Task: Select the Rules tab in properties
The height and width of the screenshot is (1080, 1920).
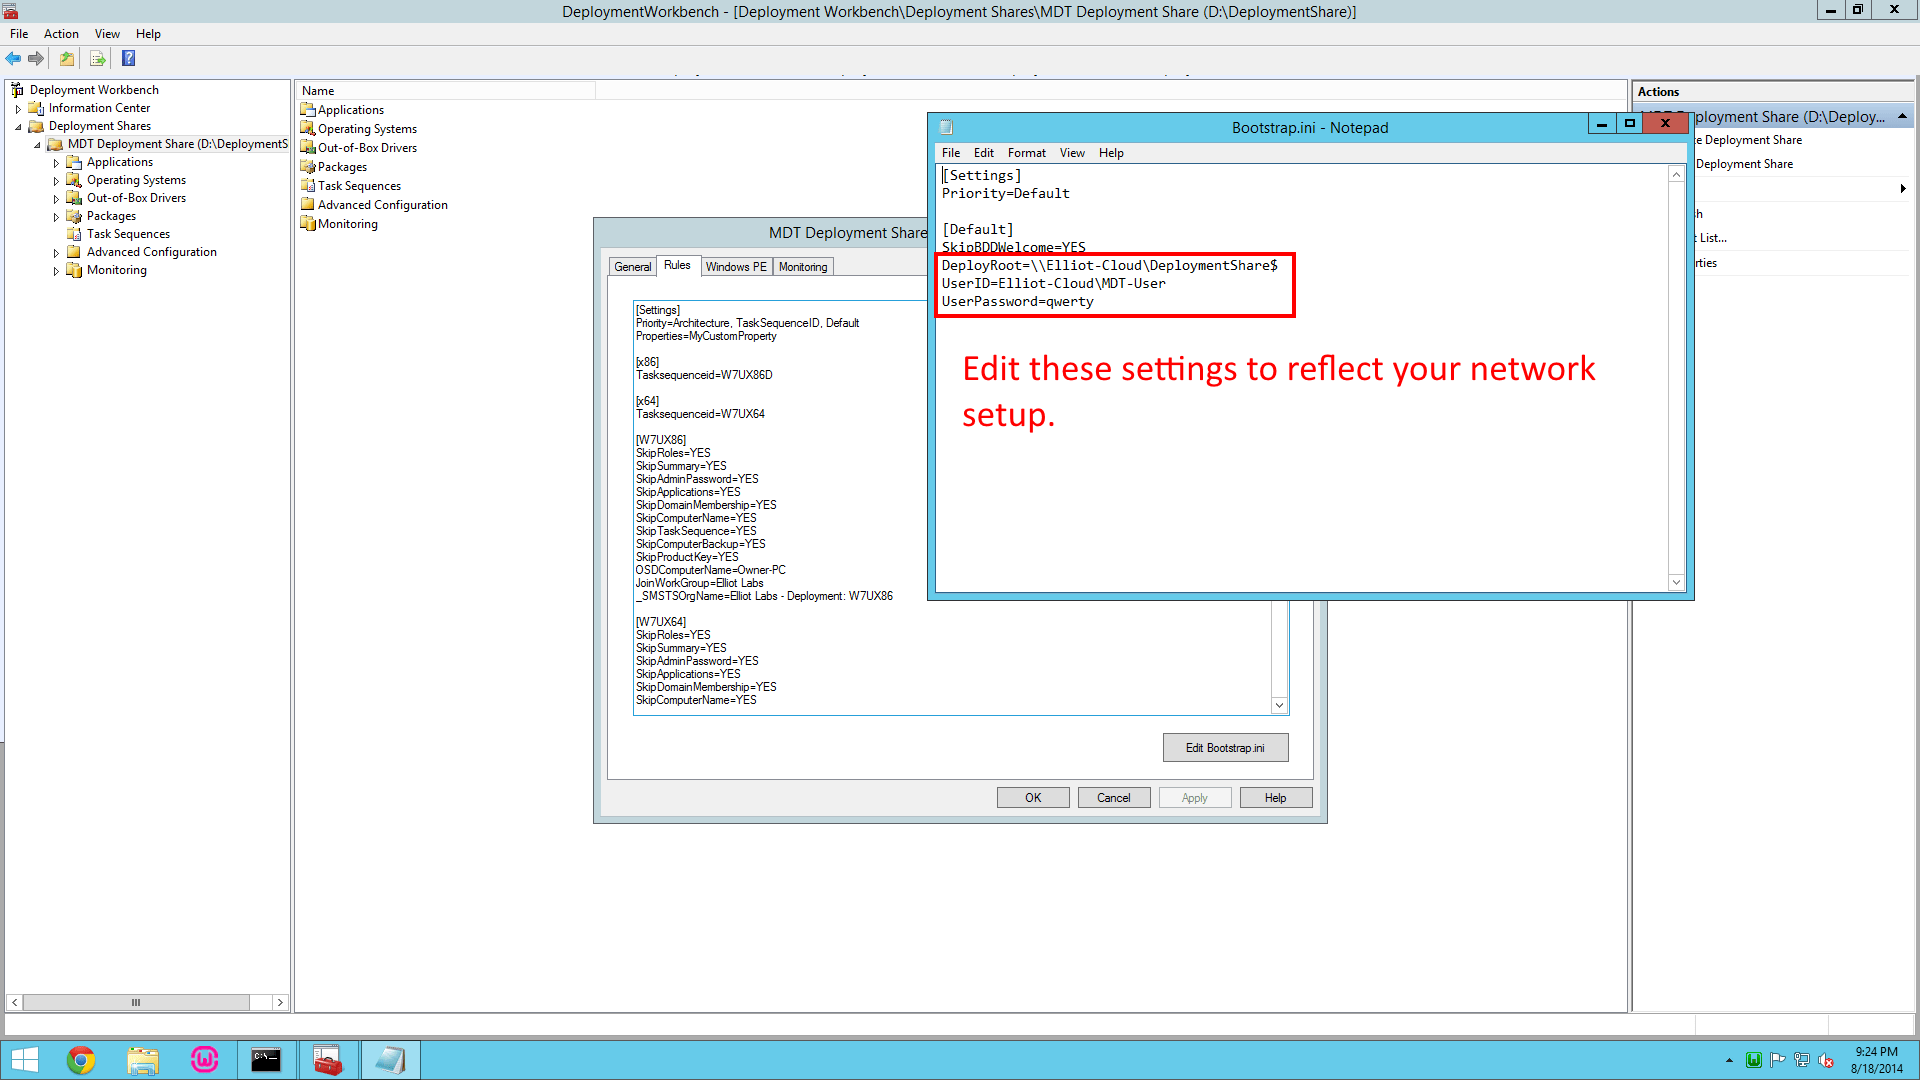Action: (677, 265)
